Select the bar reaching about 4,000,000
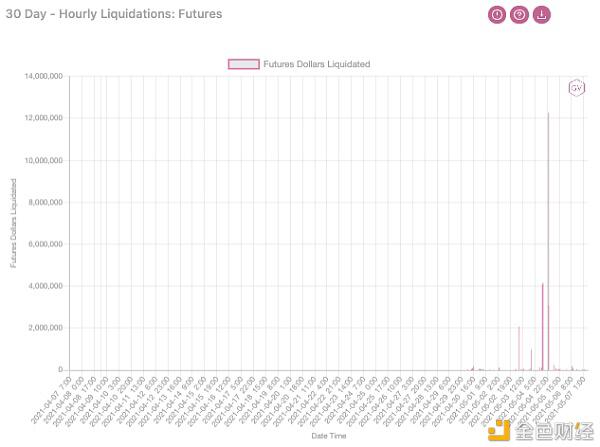 pos(543,326)
